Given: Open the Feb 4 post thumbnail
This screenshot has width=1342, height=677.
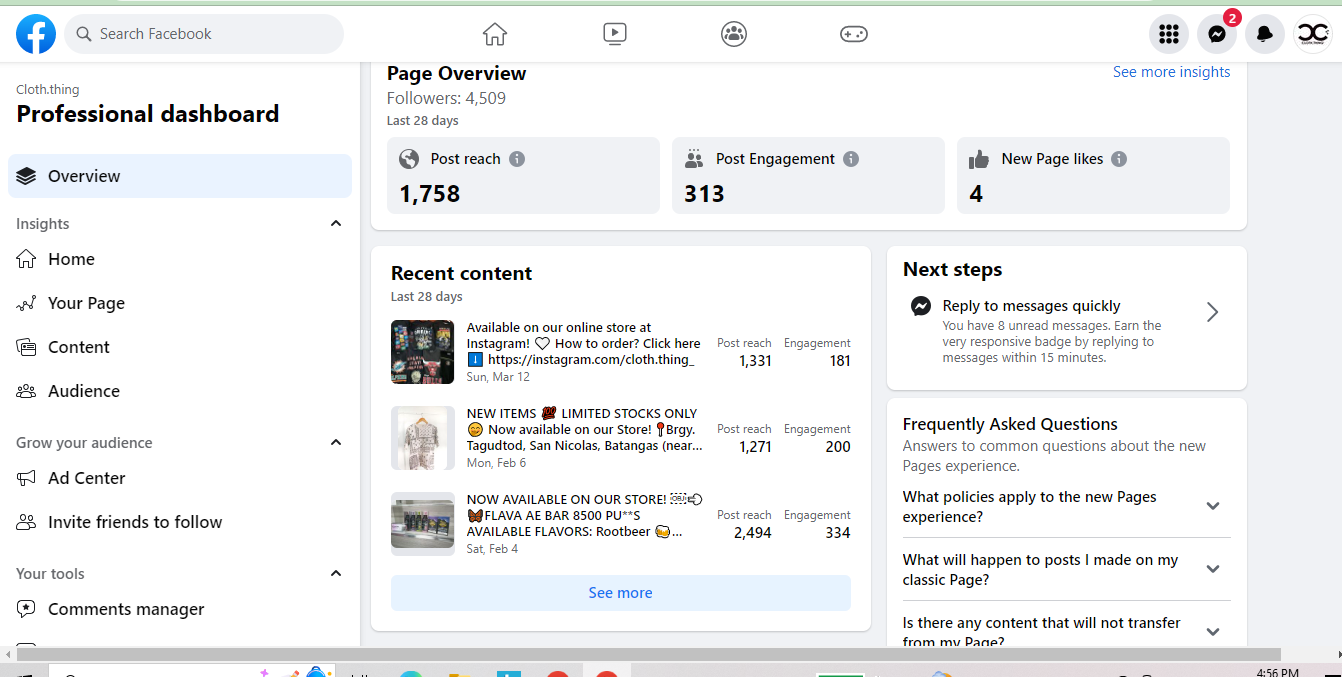Looking at the screenshot, I should click(423, 524).
